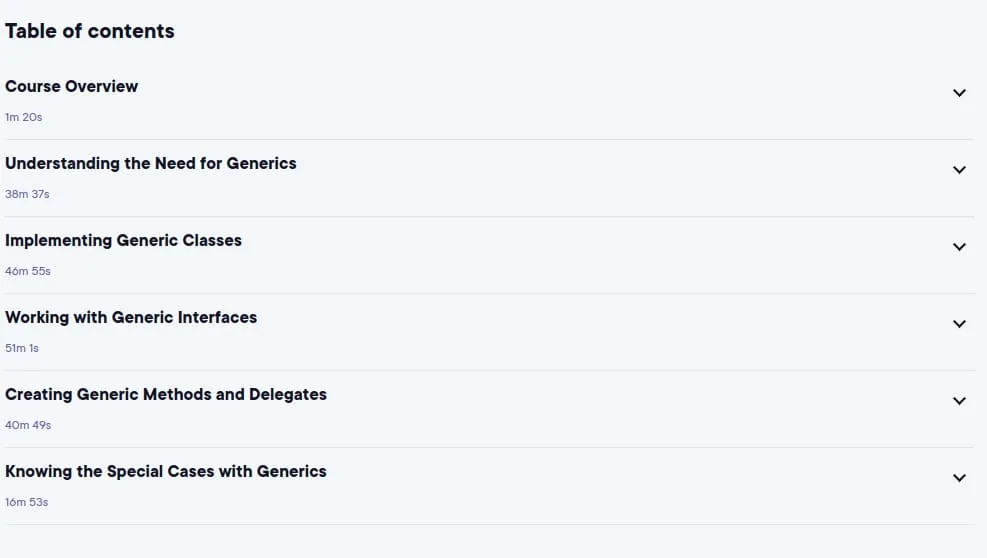Expand Creating Generic Methods and Delegates chevron
This screenshot has height=558, width=987.
pyautogui.click(x=959, y=401)
